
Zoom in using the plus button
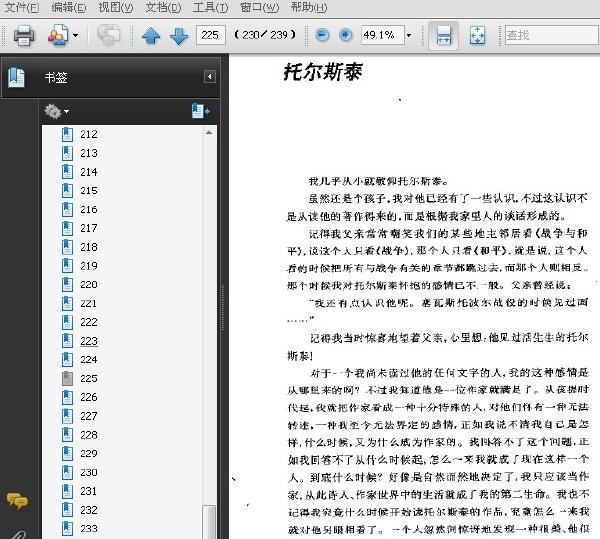(x=346, y=35)
